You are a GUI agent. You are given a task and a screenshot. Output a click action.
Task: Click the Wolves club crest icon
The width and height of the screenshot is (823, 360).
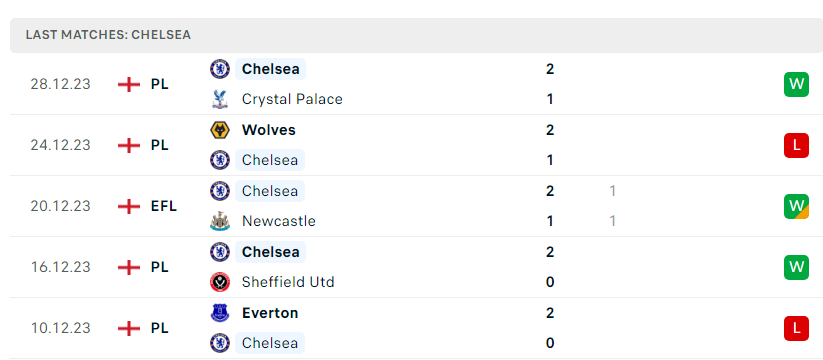220,130
